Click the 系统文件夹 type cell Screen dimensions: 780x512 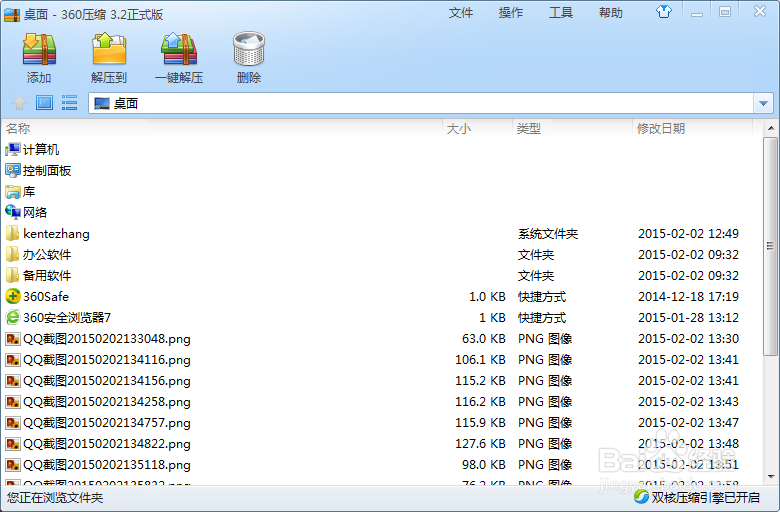coord(548,234)
